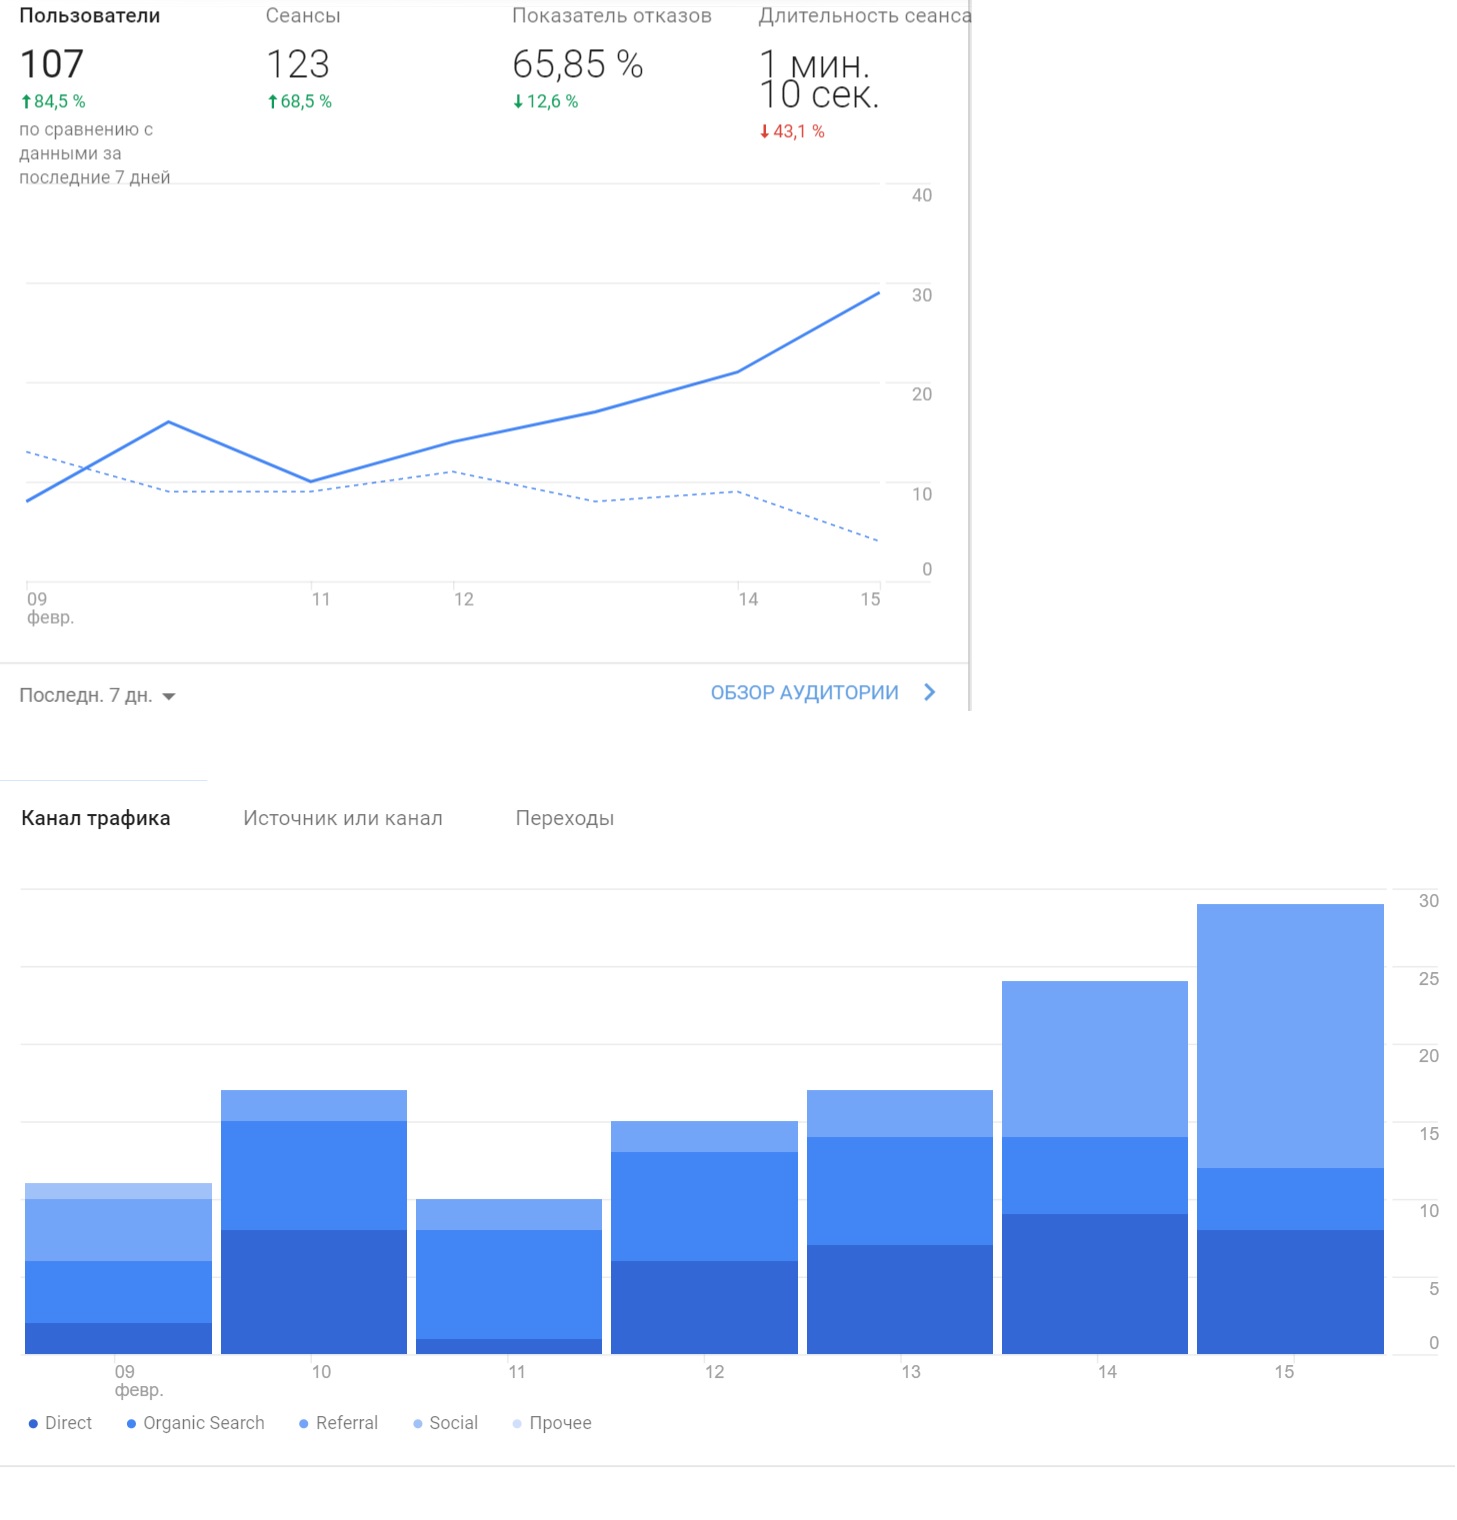The height and width of the screenshot is (1520, 1457).
Task: Select the Канал трафика tab
Action: pyautogui.click(x=96, y=818)
